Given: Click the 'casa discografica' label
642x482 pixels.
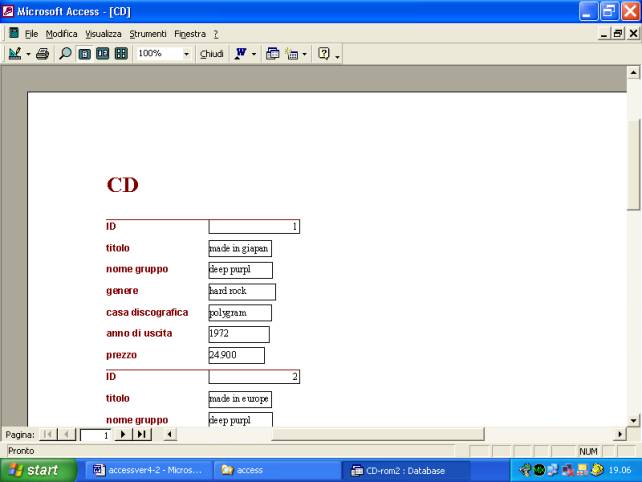Looking at the screenshot, I should tap(147, 312).
